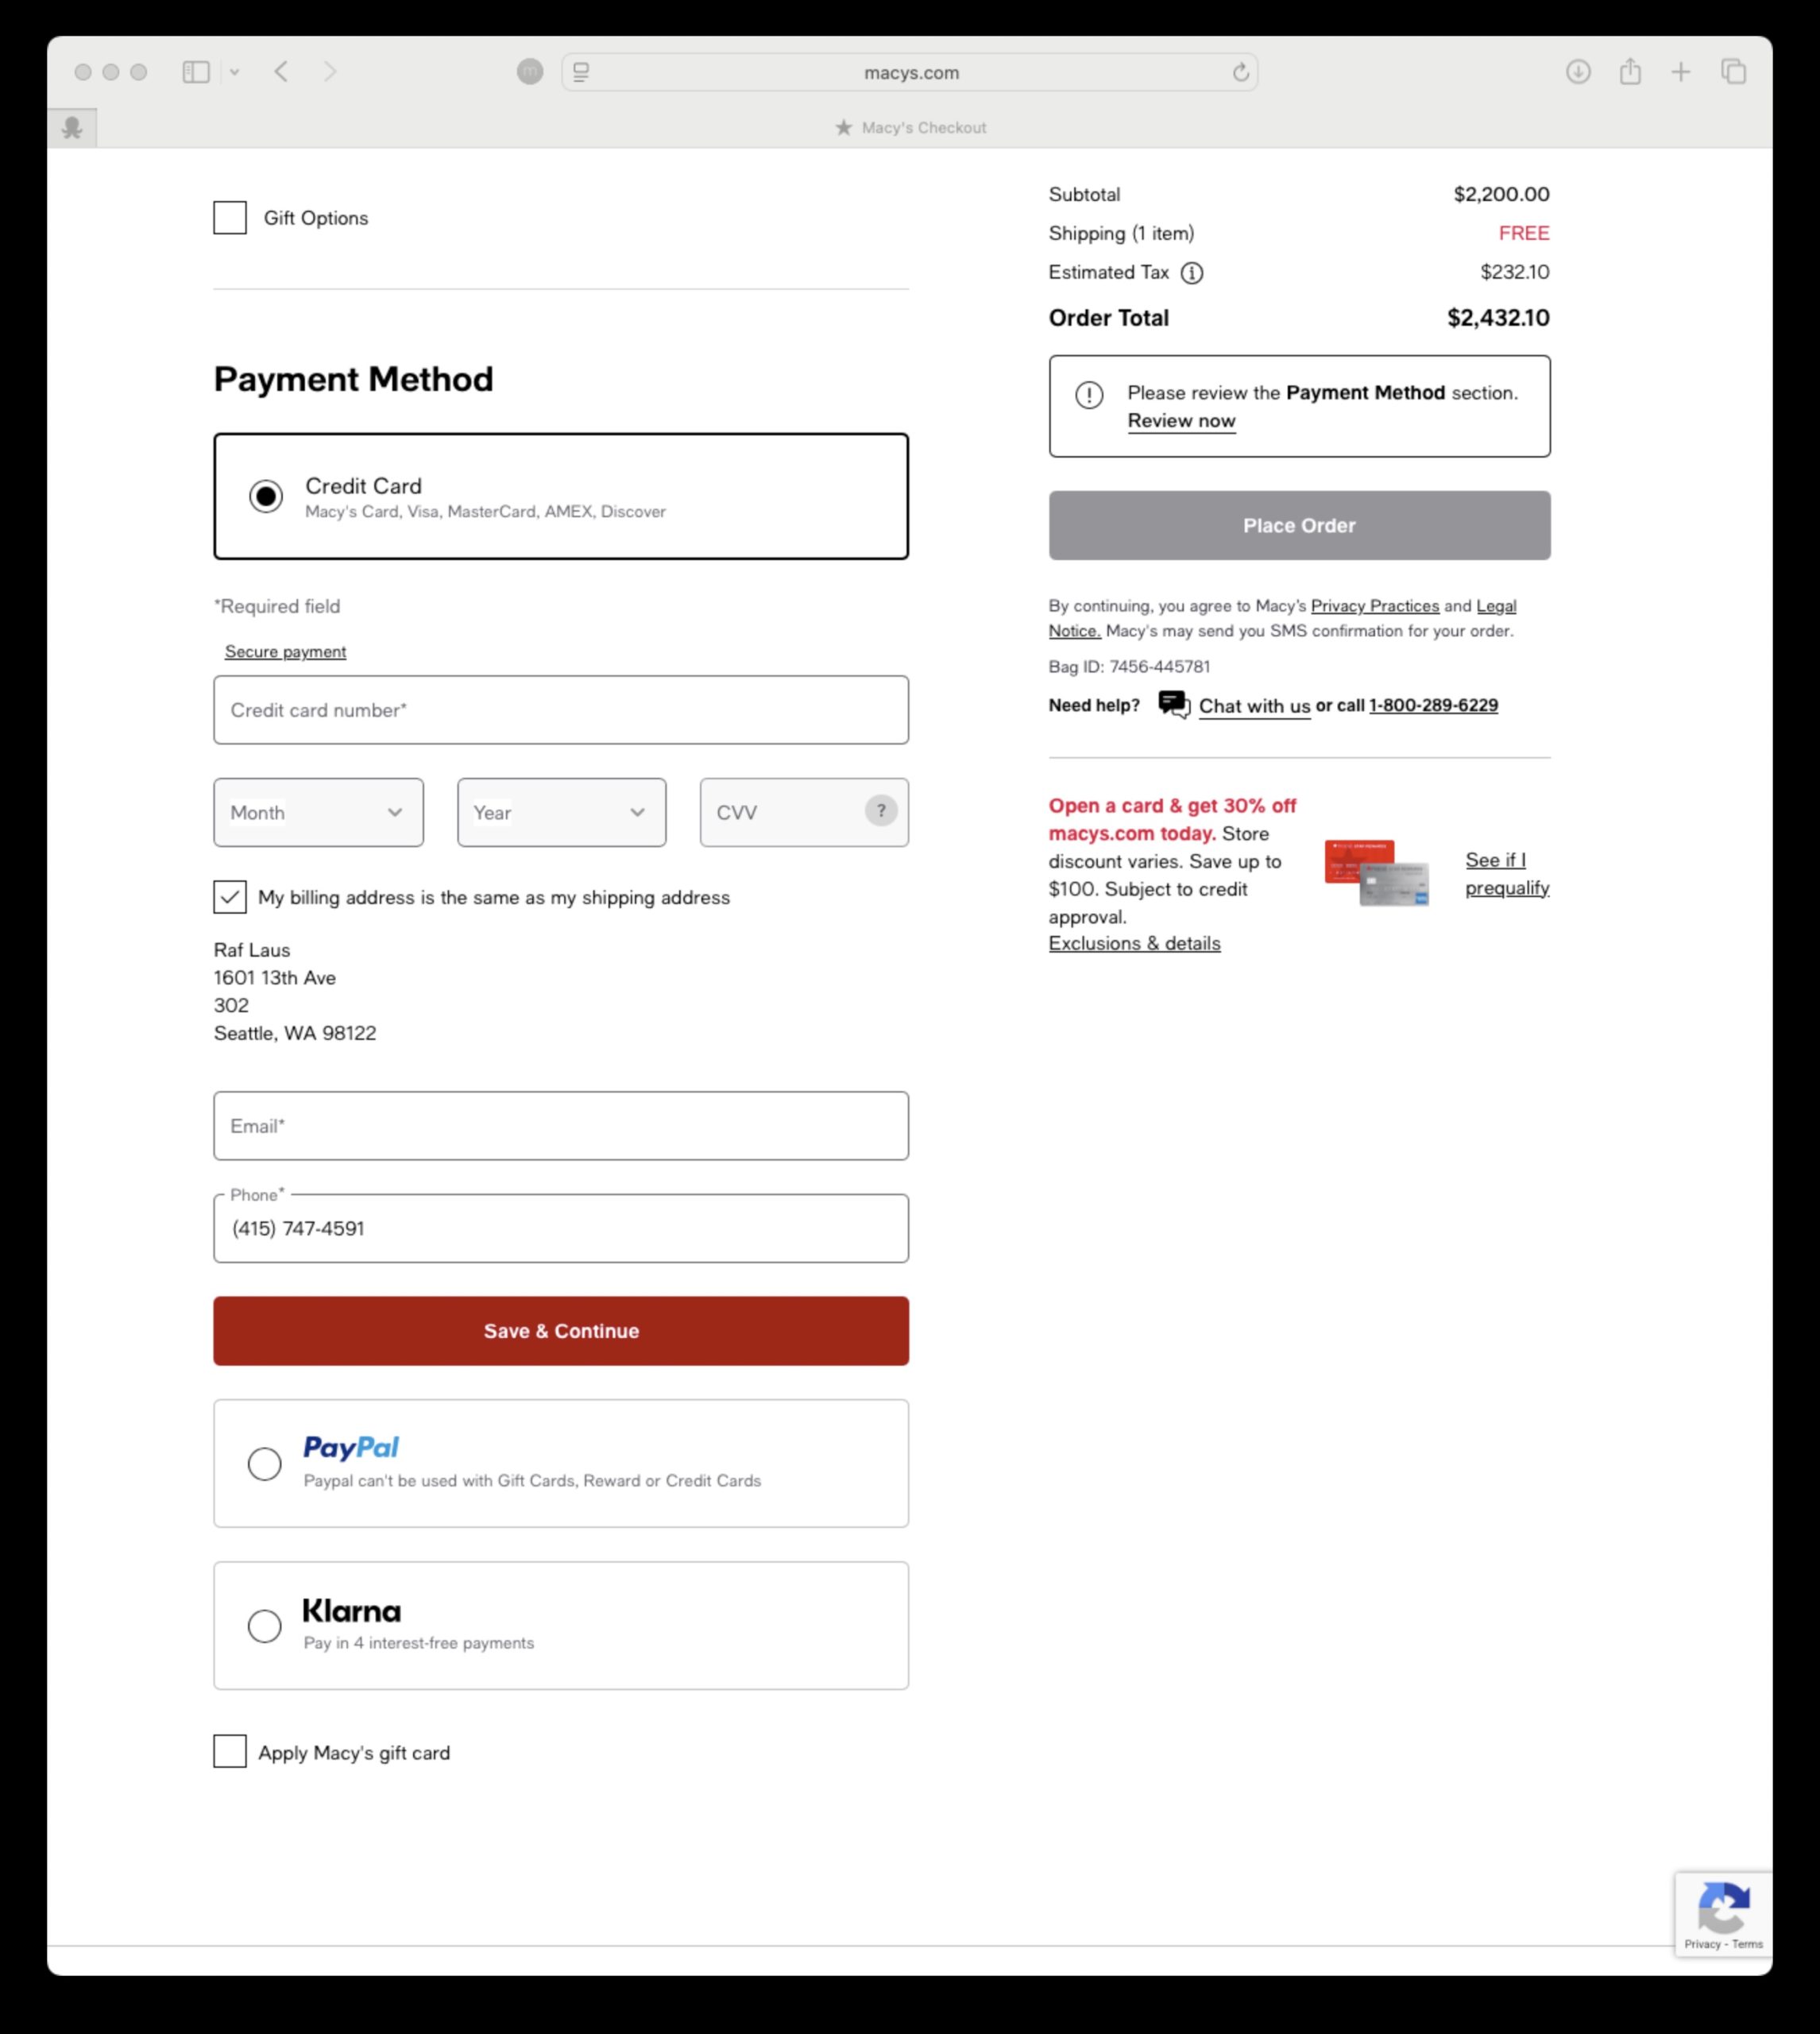Viewport: 1820px width, 2034px height.
Task: Select the PayPal payment radio button
Action: [265, 1464]
